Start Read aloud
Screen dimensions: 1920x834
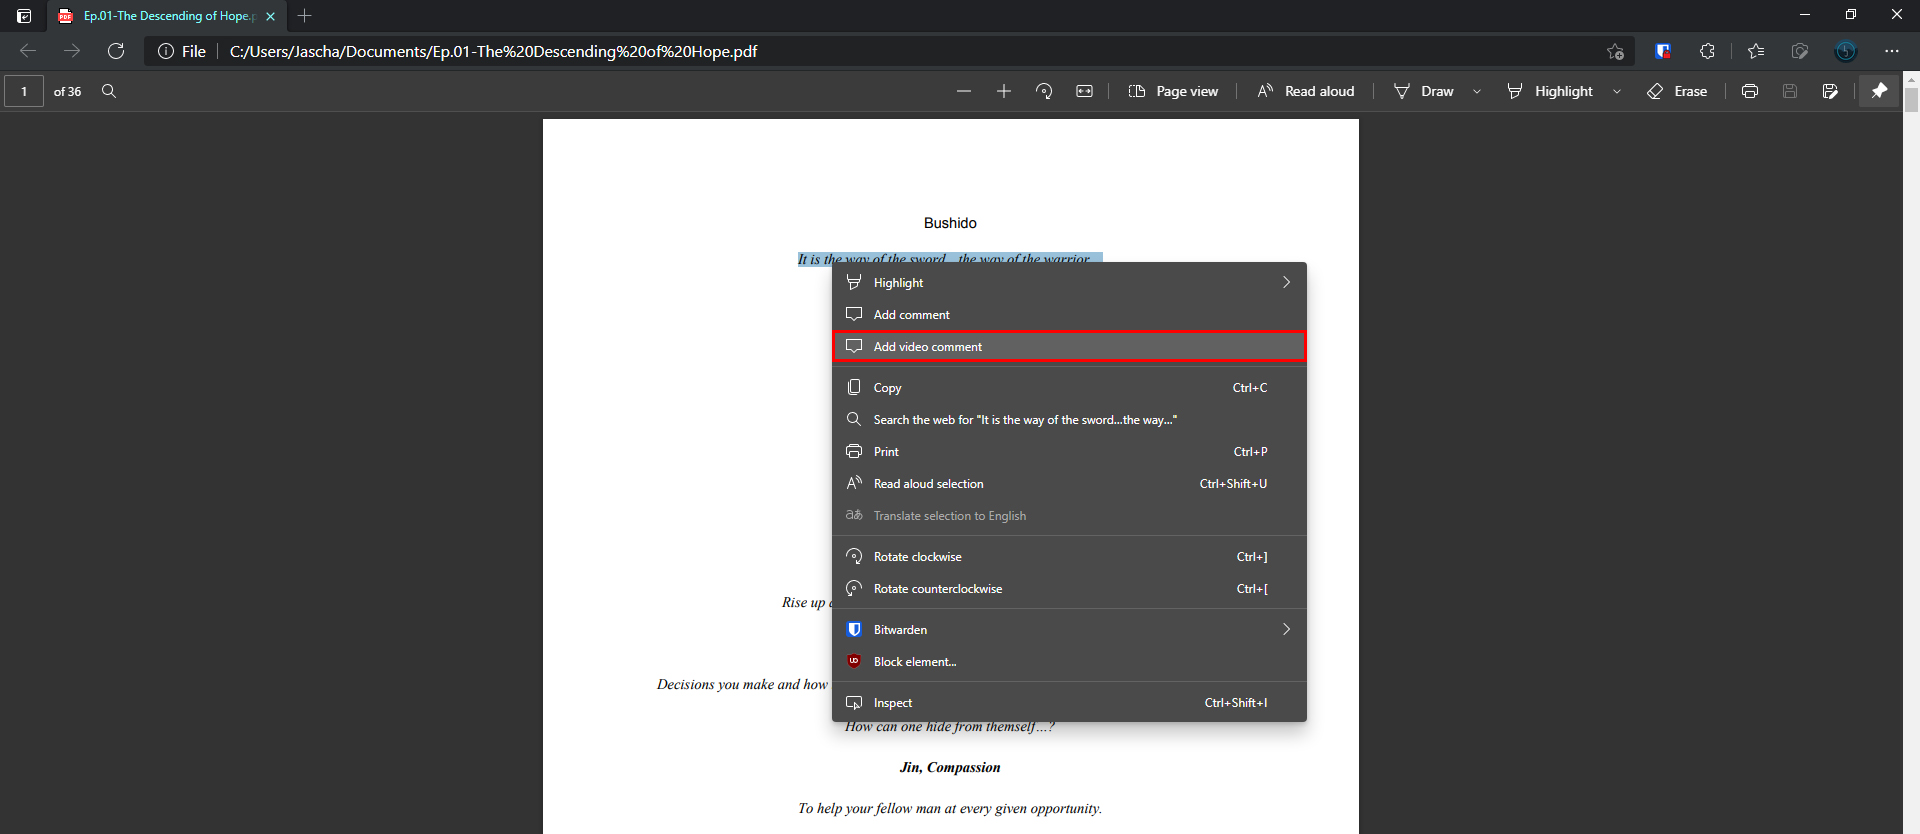1305,91
